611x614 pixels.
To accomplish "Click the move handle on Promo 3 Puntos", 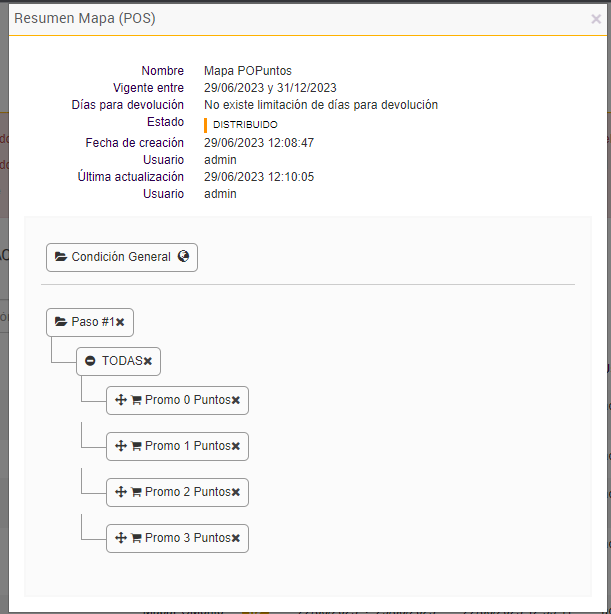I will [x=121, y=538].
